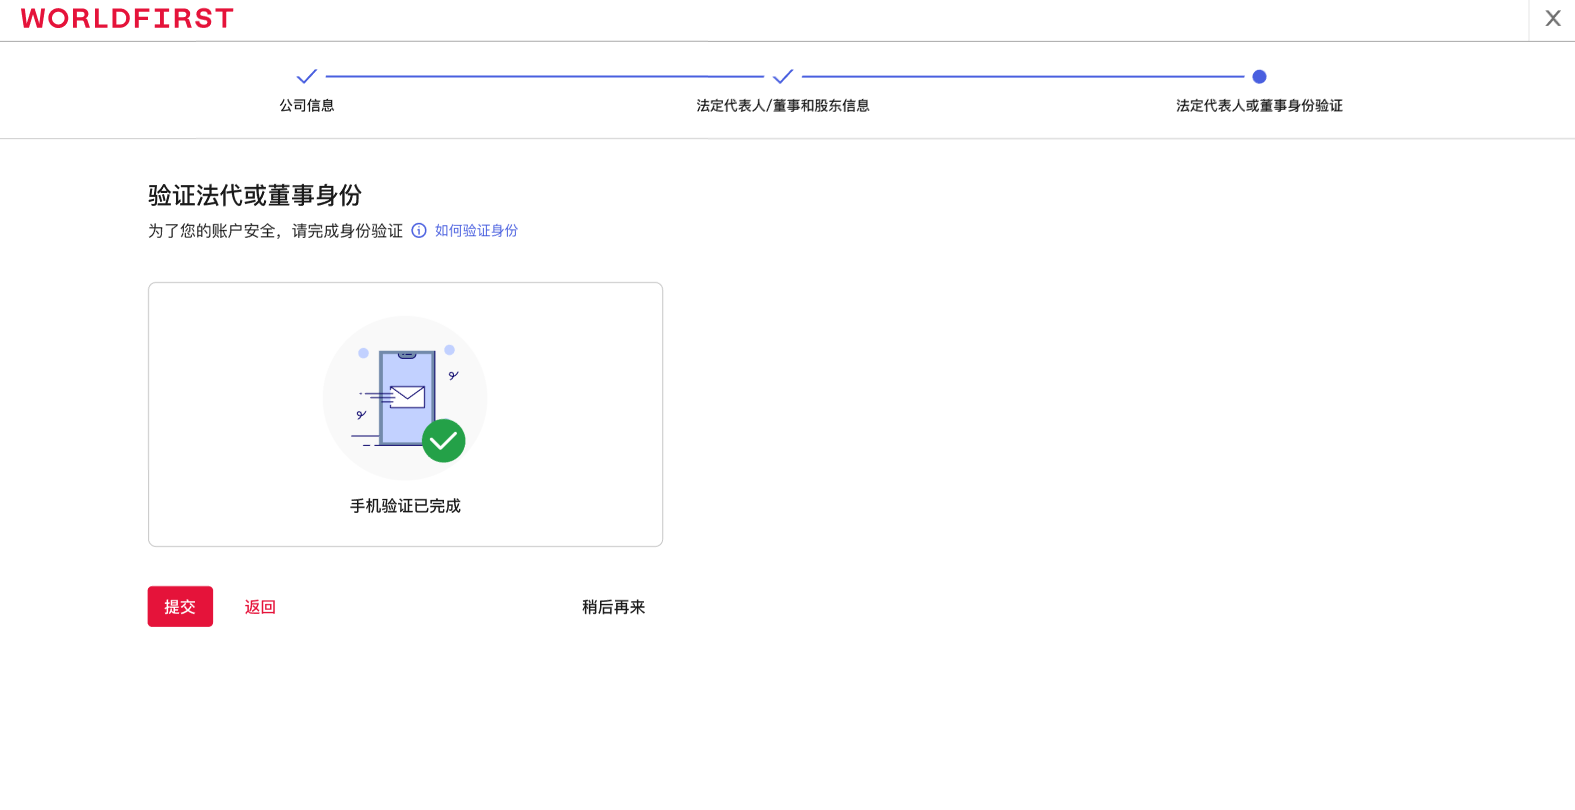Click the phone with envelope illustration
This screenshot has width=1575, height=810.
tap(406, 398)
